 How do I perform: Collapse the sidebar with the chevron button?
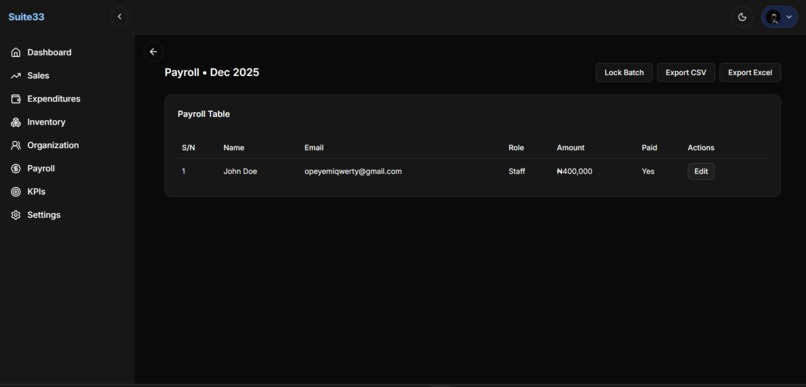click(119, 17)
